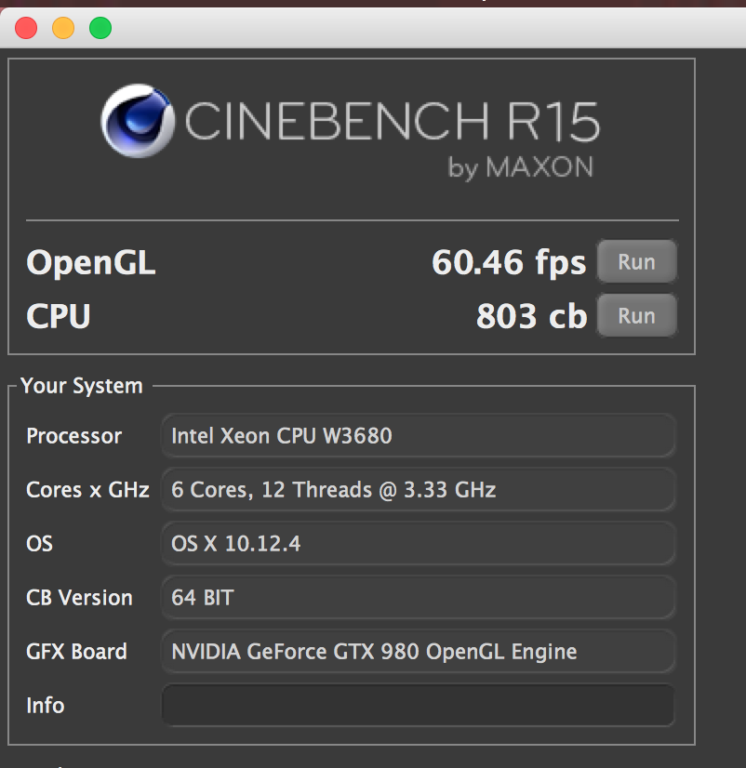
Task: Click the 60.46 fps OpenGL score
Action: click(x=508, y=264)
